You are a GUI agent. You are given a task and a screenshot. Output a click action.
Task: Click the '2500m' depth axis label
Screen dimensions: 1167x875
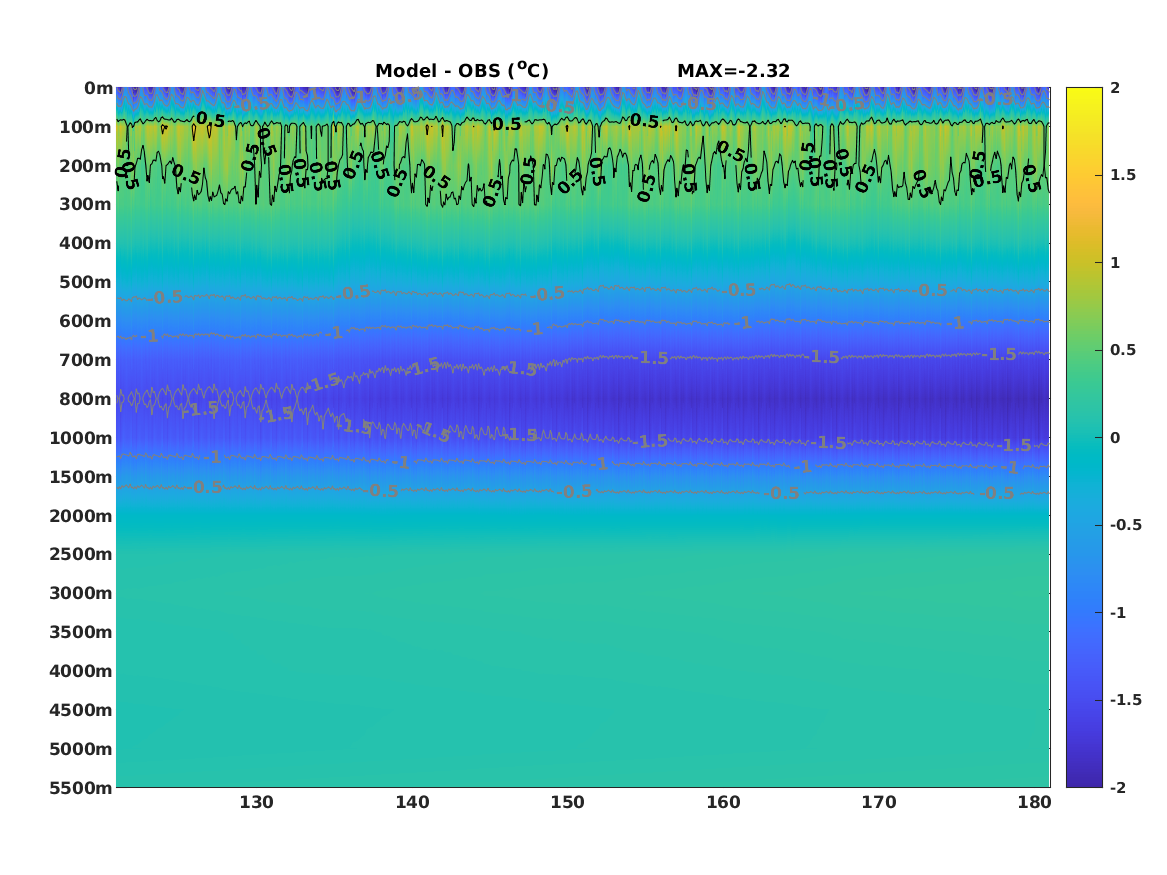pyautogui.click(x=81, y=554)
